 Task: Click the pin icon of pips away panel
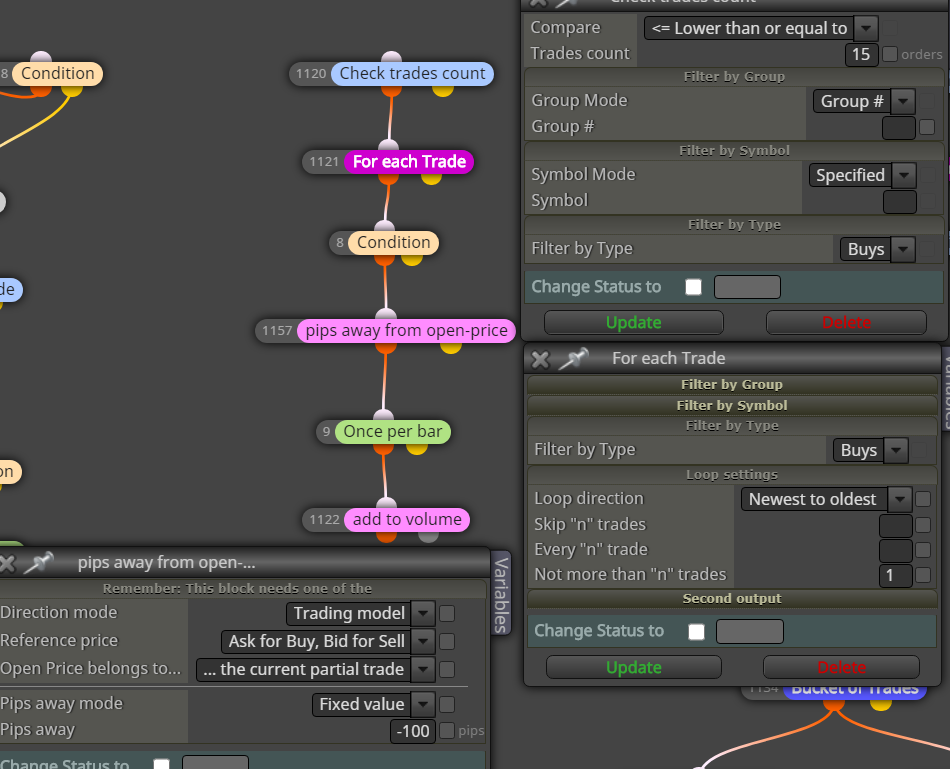[x=38, y=563]
